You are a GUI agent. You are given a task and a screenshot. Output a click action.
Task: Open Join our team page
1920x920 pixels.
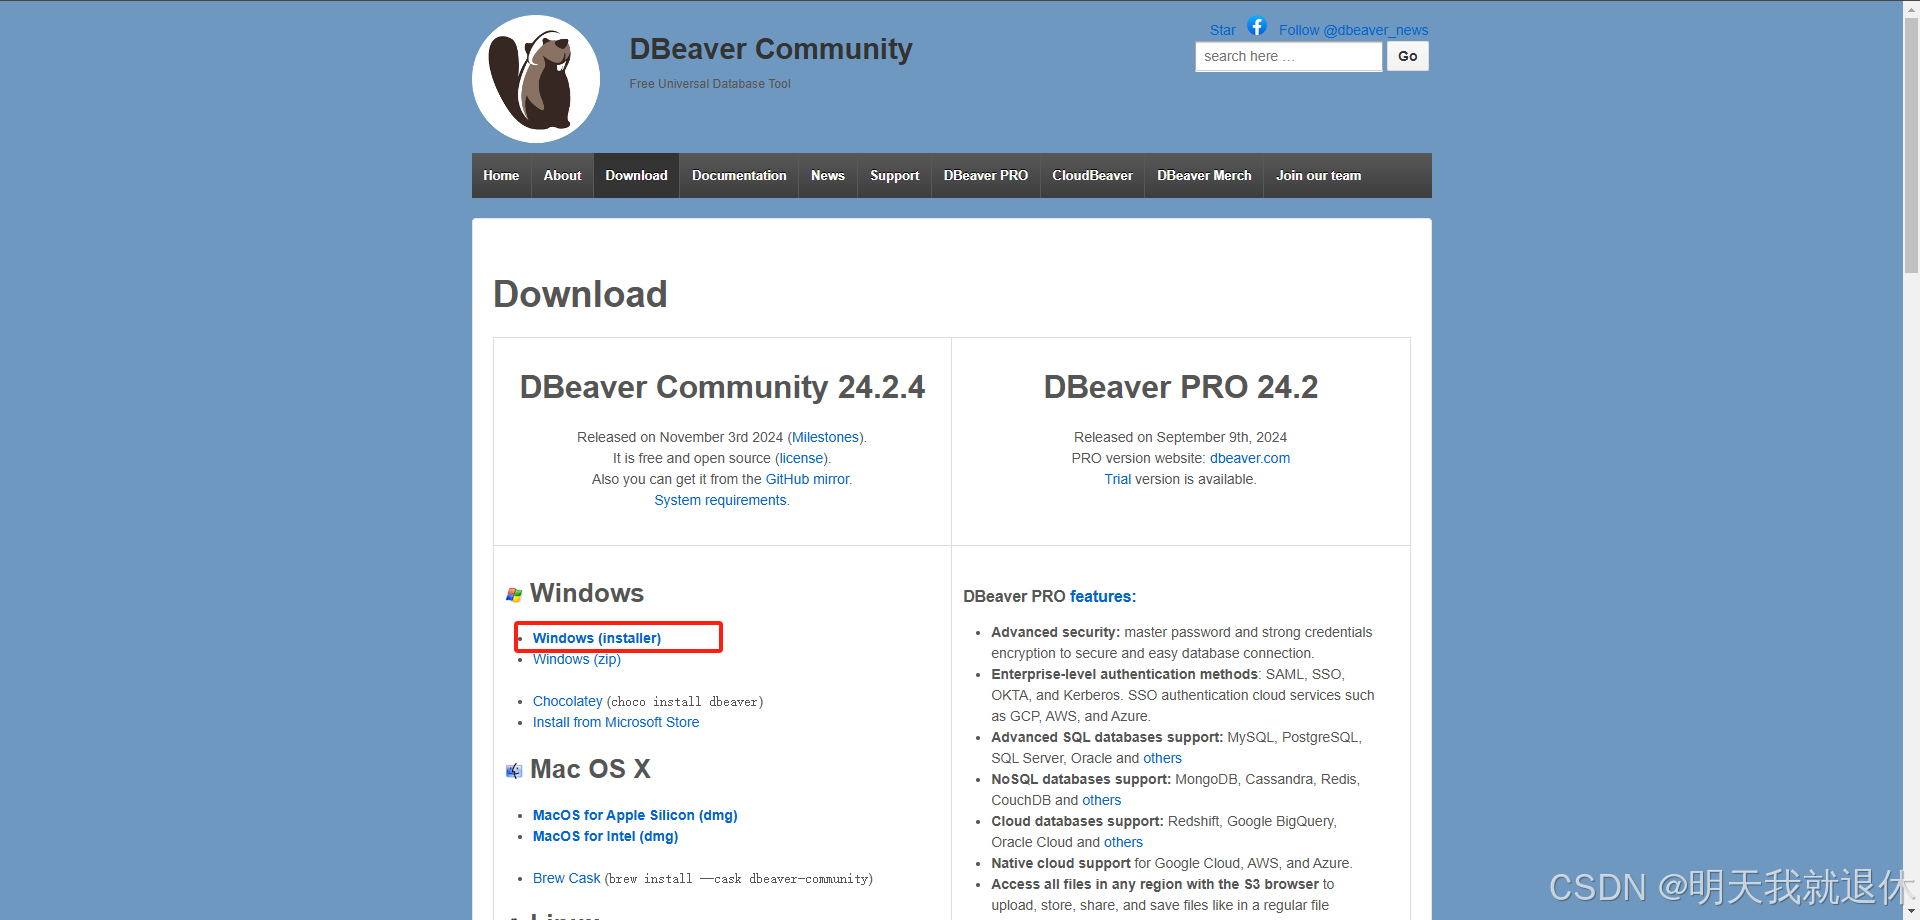point(1318,175)
